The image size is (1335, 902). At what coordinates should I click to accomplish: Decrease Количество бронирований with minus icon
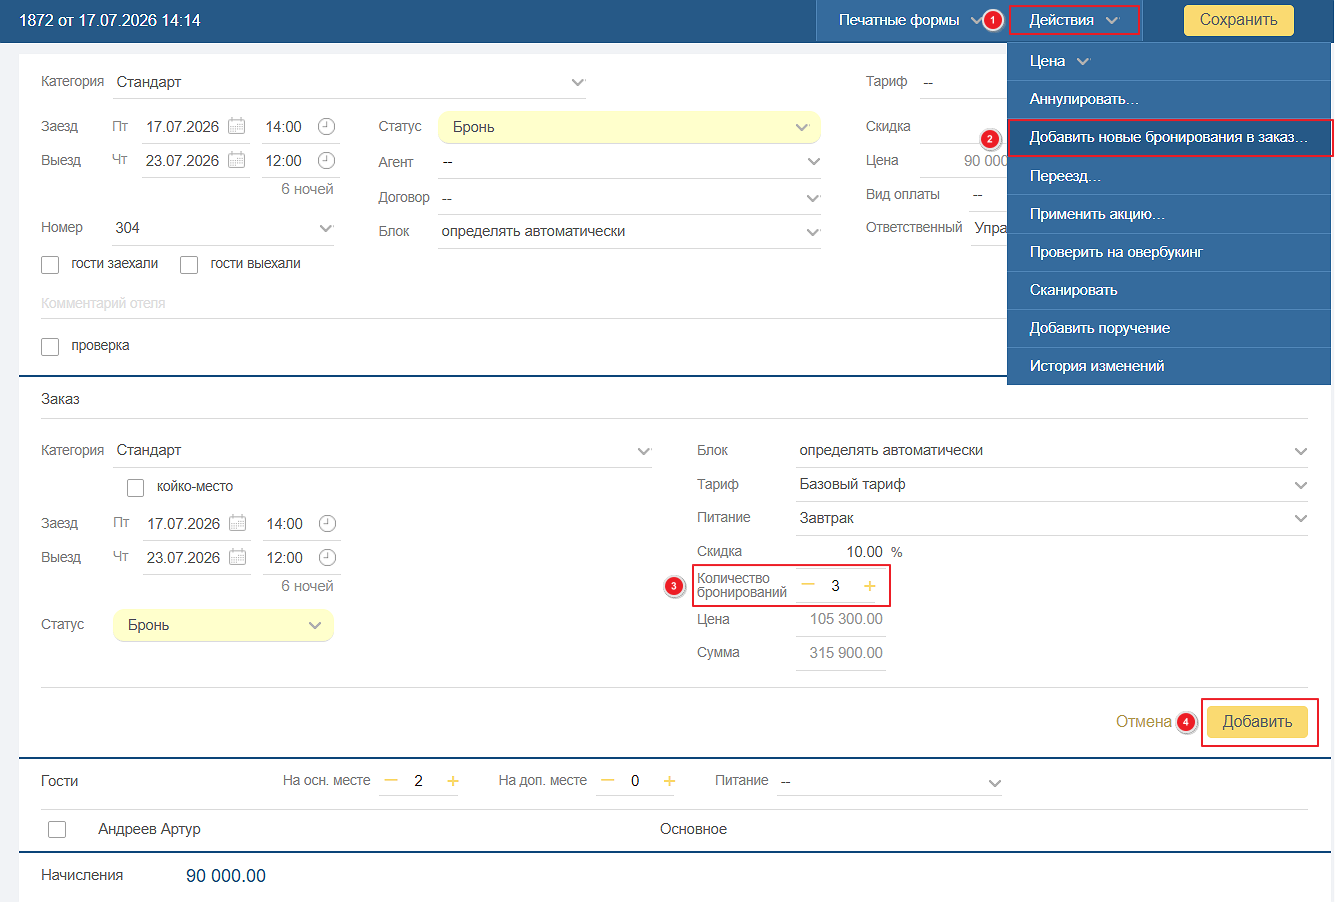[x=808, y=585]
